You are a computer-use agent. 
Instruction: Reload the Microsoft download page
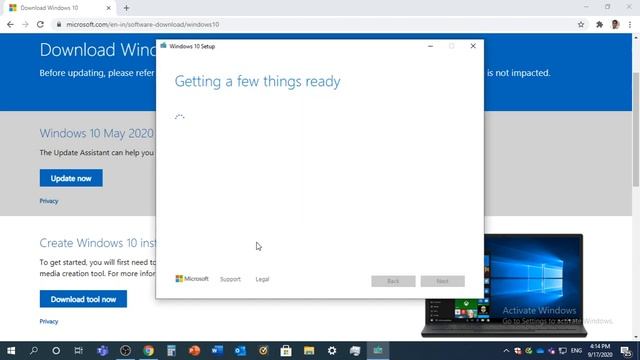pos(40,24)
